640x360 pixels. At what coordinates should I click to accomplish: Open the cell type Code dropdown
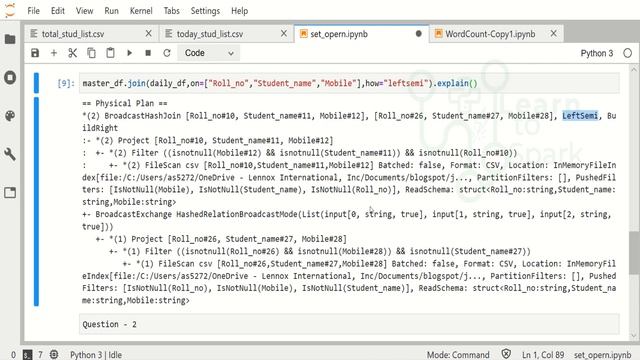pyautogui.click(x=209, y=53)
